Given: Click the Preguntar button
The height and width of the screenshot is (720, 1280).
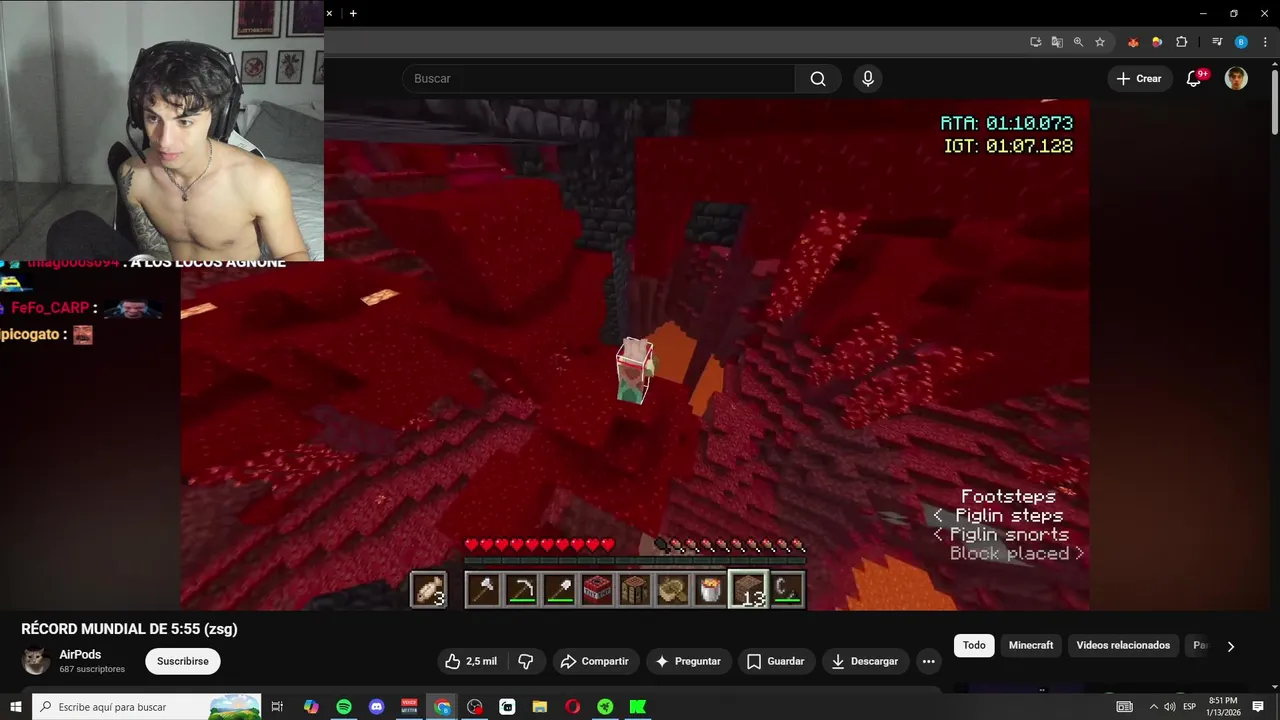Looking at the screenshot, I should pyautogui.click(x=688, y=661).
